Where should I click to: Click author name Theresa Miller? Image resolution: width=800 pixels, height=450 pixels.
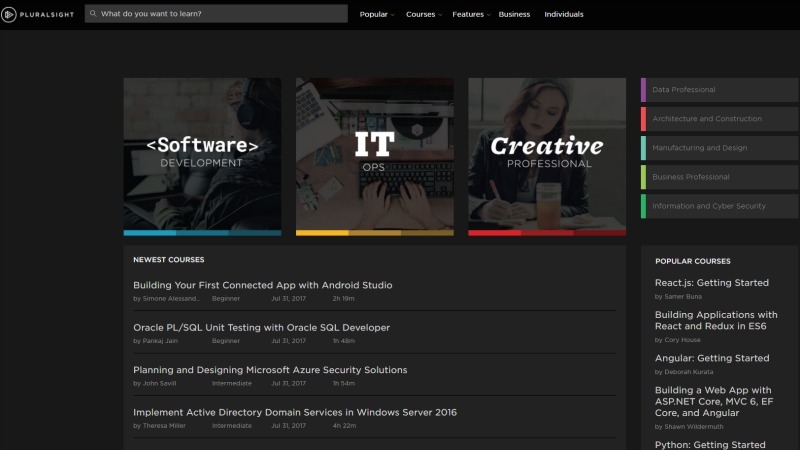pyautogui.click(x=164, y=426)
